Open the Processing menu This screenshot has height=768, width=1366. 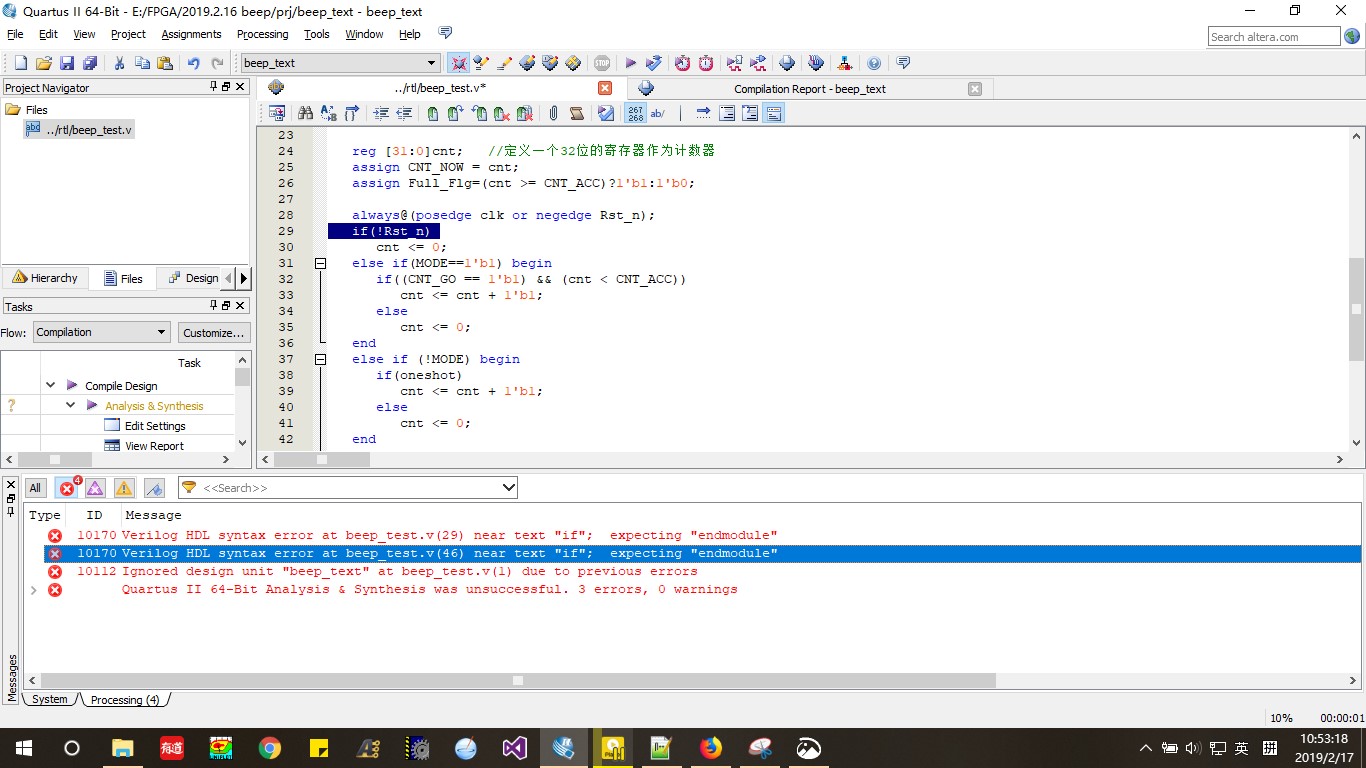tap(262, 34)
